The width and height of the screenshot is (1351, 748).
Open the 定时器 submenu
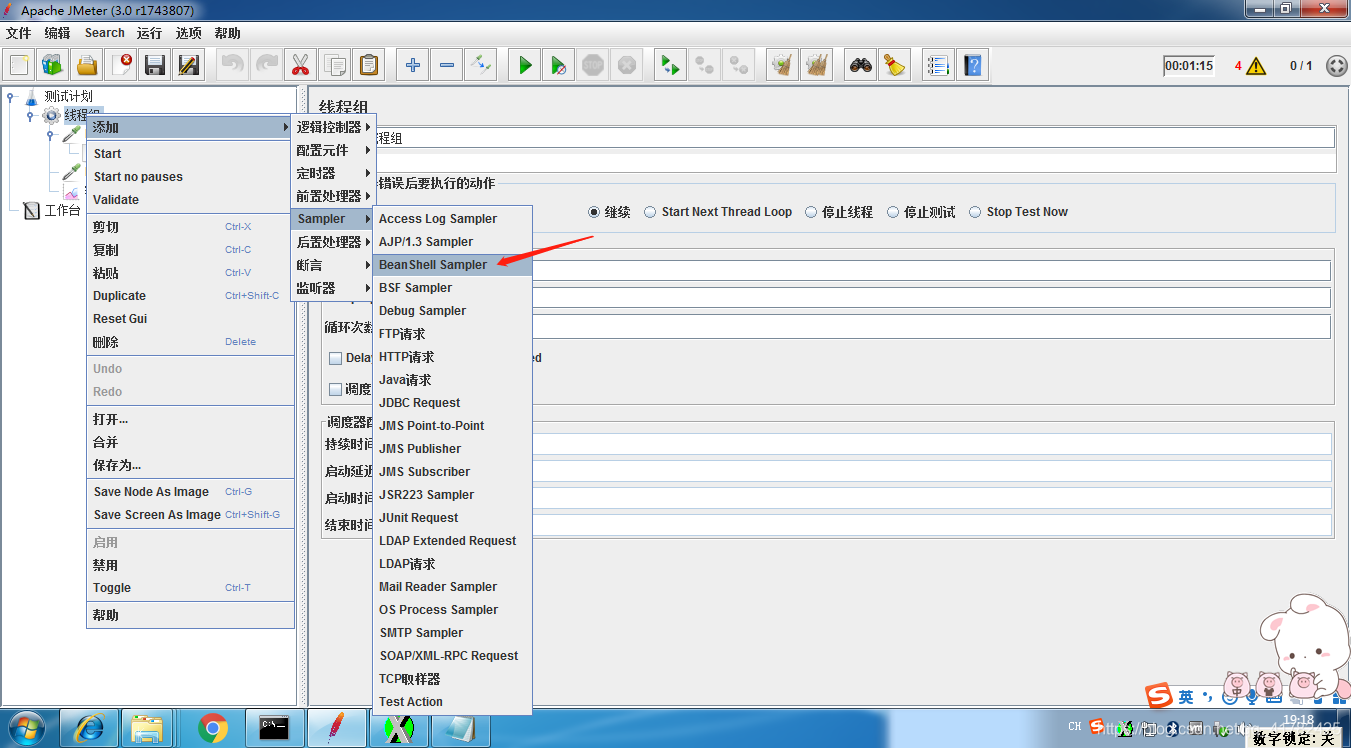(333, 173)
